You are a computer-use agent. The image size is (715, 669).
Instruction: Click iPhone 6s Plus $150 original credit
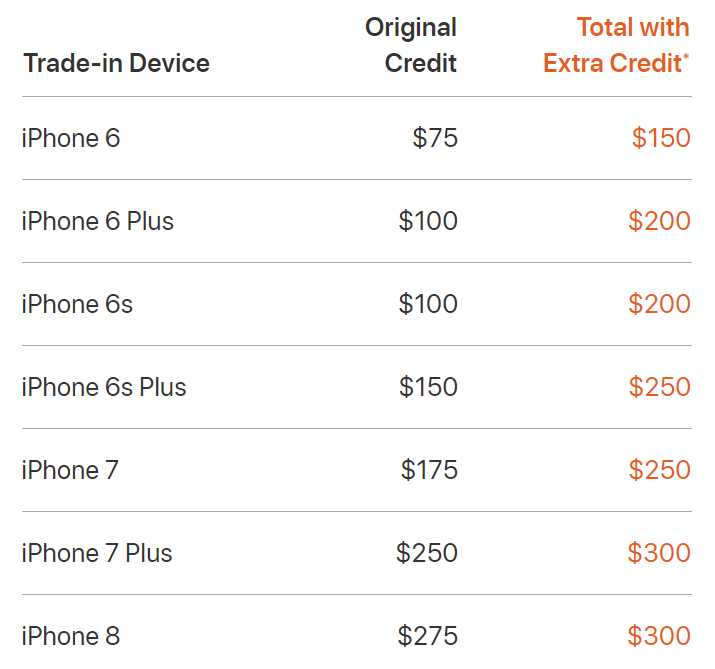(x=428, y=387)
